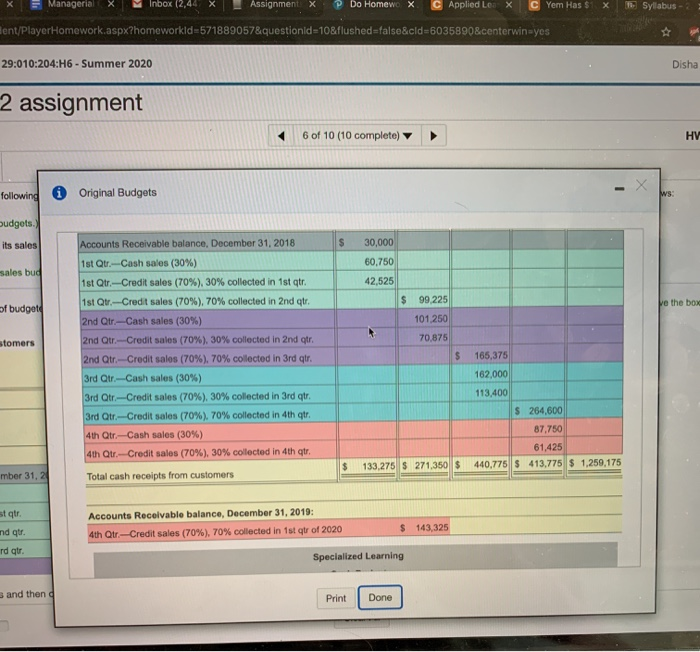Click '4th Qtr.—Credit sales, 70% collected in 1st qtr of 2020'
Image resolution: width=700 pixels, height=652 pixels.
coord(215,531)
